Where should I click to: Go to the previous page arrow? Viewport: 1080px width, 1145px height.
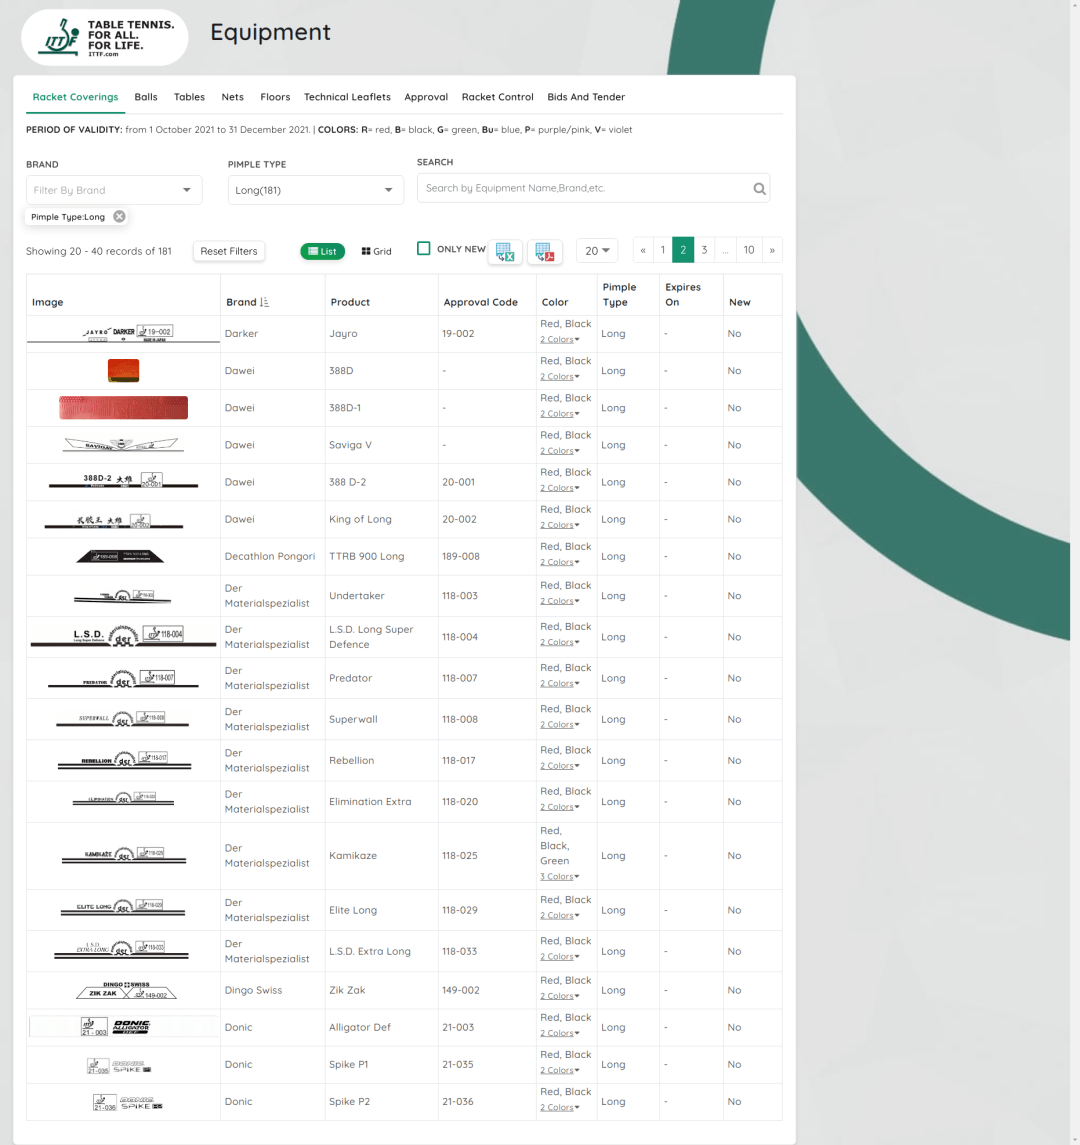[x=643, y=251]
